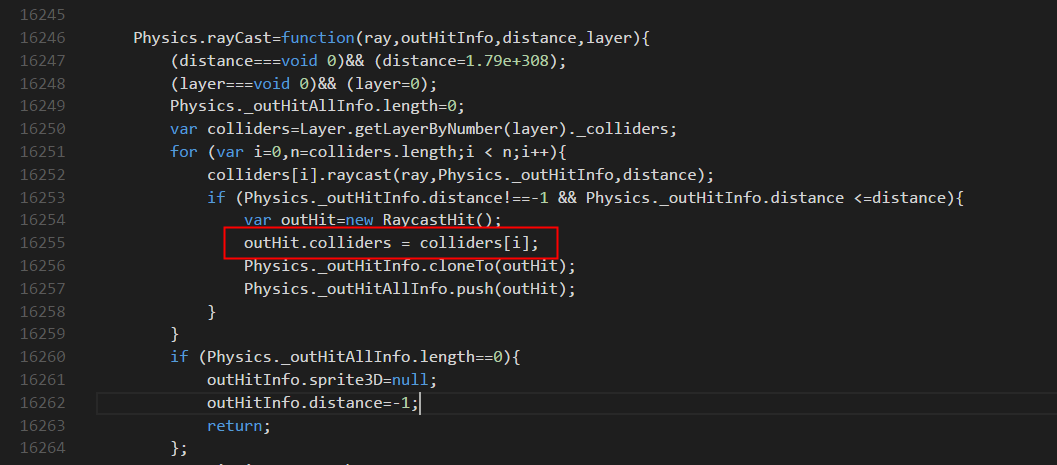Click line number 16262 in the gutter

point(42,402)
